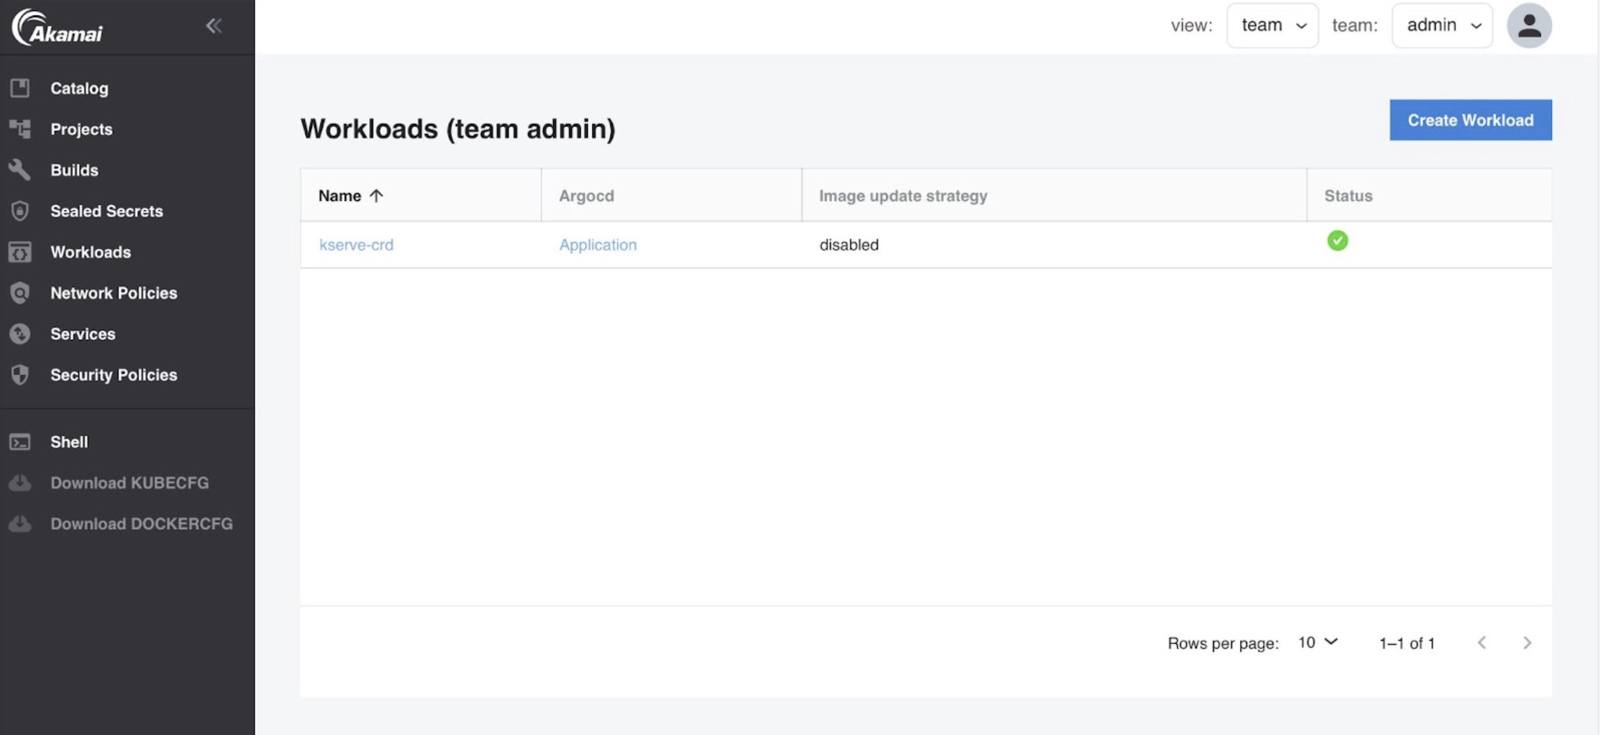
Task: Open Services in the sidebar menu
Action: [x=82, y=334]
